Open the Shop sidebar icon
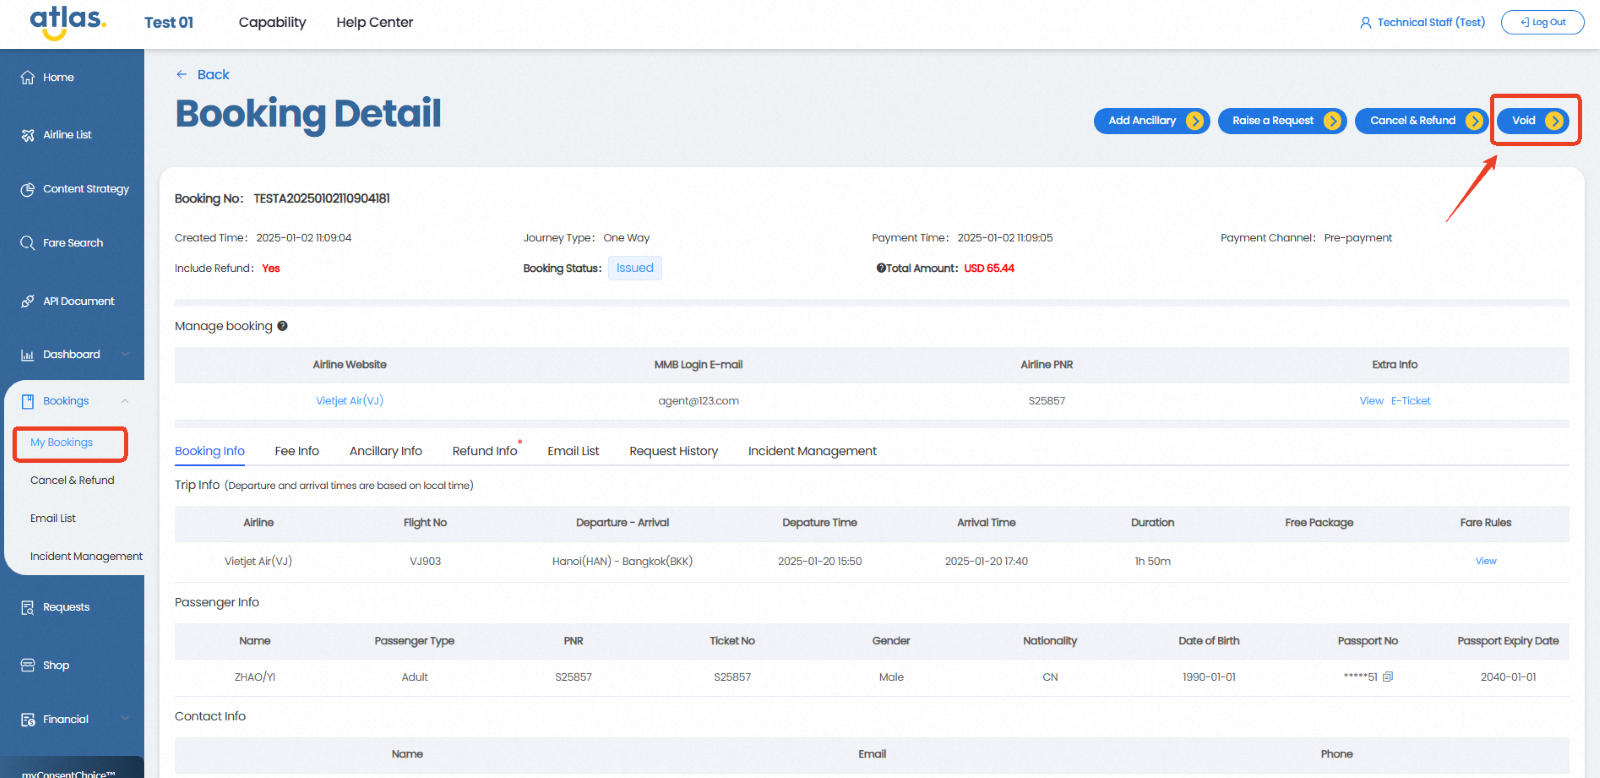The width and height of the screenshot is (1600, 778). pyautogui.click(x=28, y=666)
